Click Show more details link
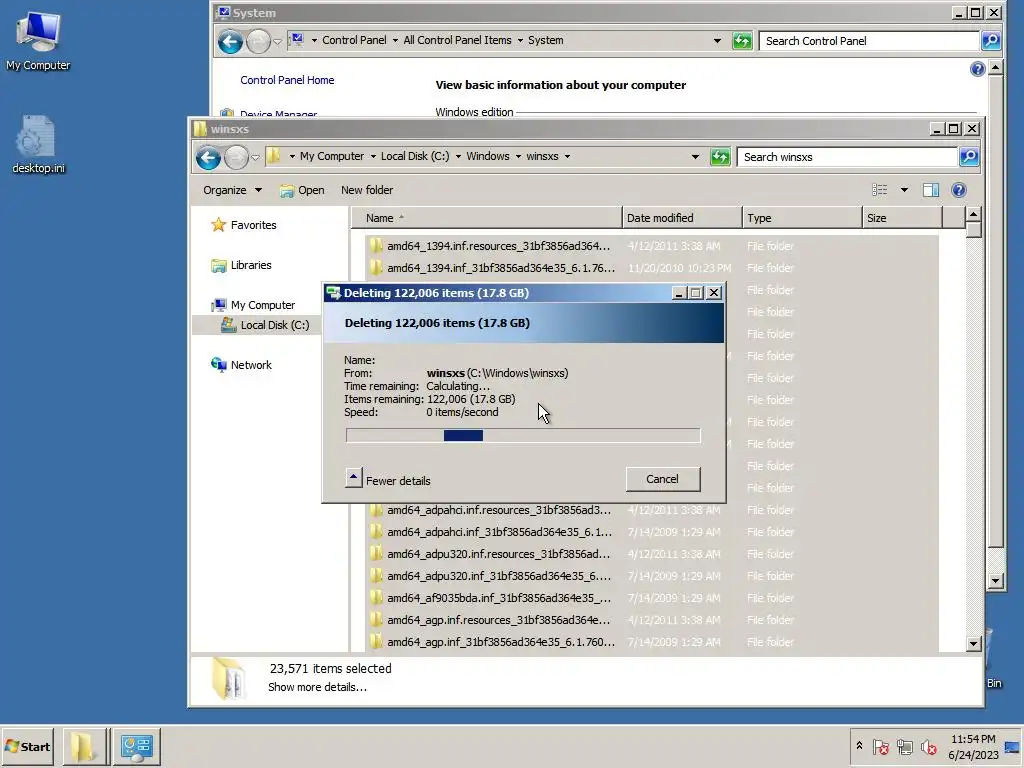The image size is (1024, 768). pos(317,687)
